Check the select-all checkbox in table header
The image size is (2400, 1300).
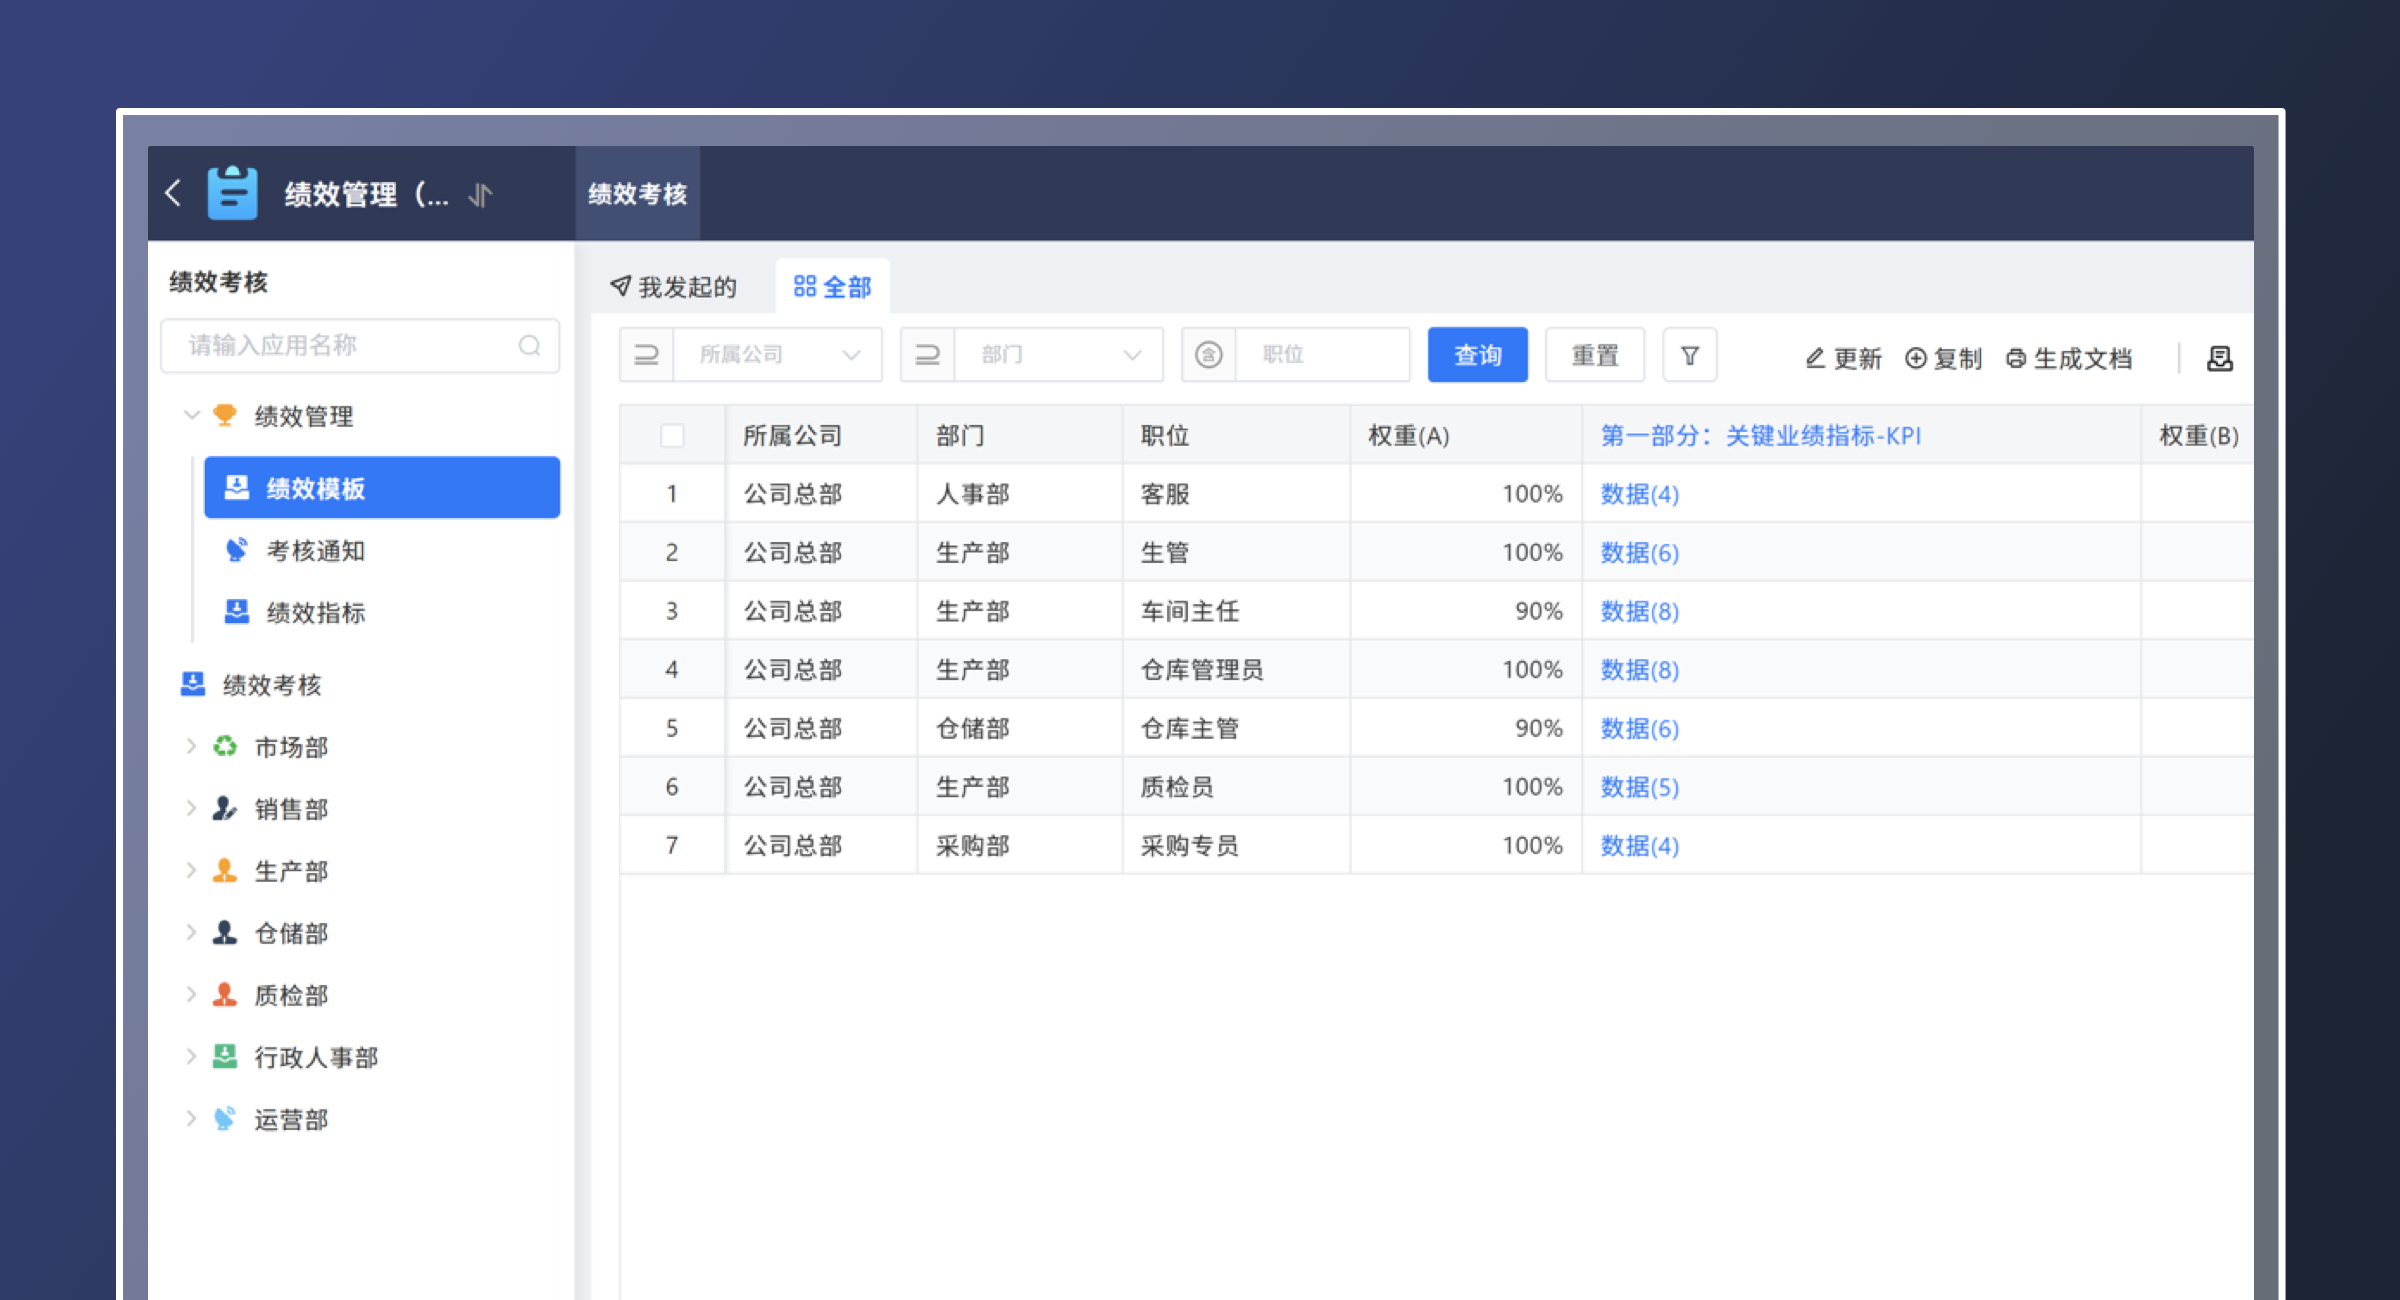coord(671,435)
